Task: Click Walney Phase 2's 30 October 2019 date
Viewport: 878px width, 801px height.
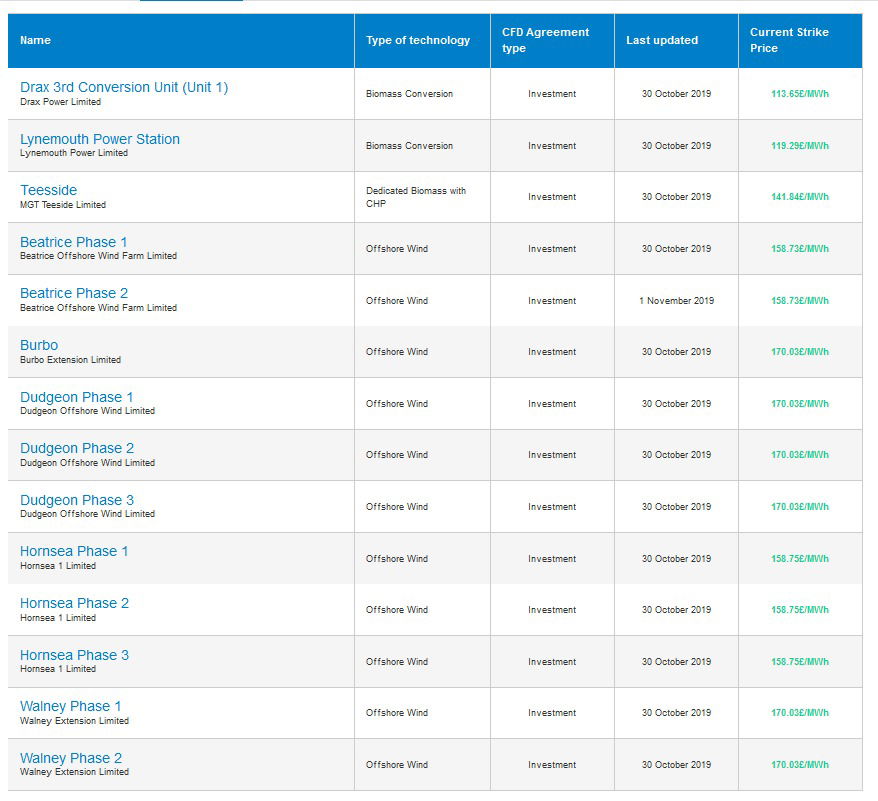Action: (676, 765)
